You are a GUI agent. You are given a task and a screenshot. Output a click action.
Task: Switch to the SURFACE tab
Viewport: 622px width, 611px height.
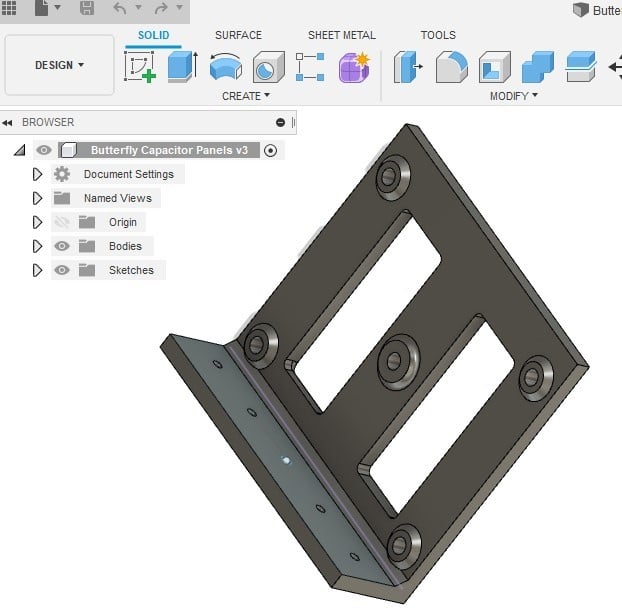pos(238,35)
